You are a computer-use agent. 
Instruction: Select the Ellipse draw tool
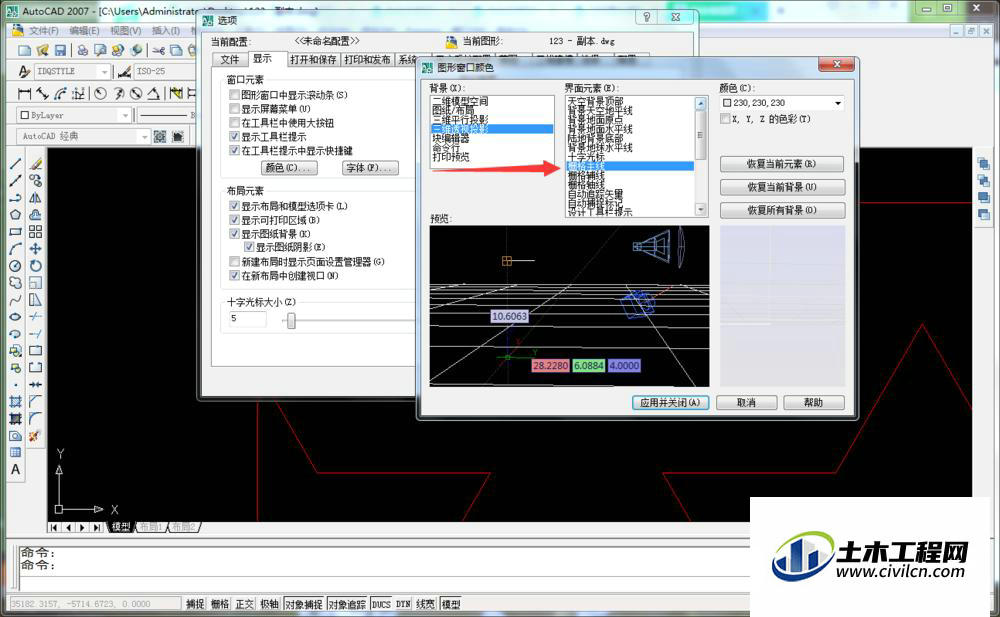tap(15, 316)
